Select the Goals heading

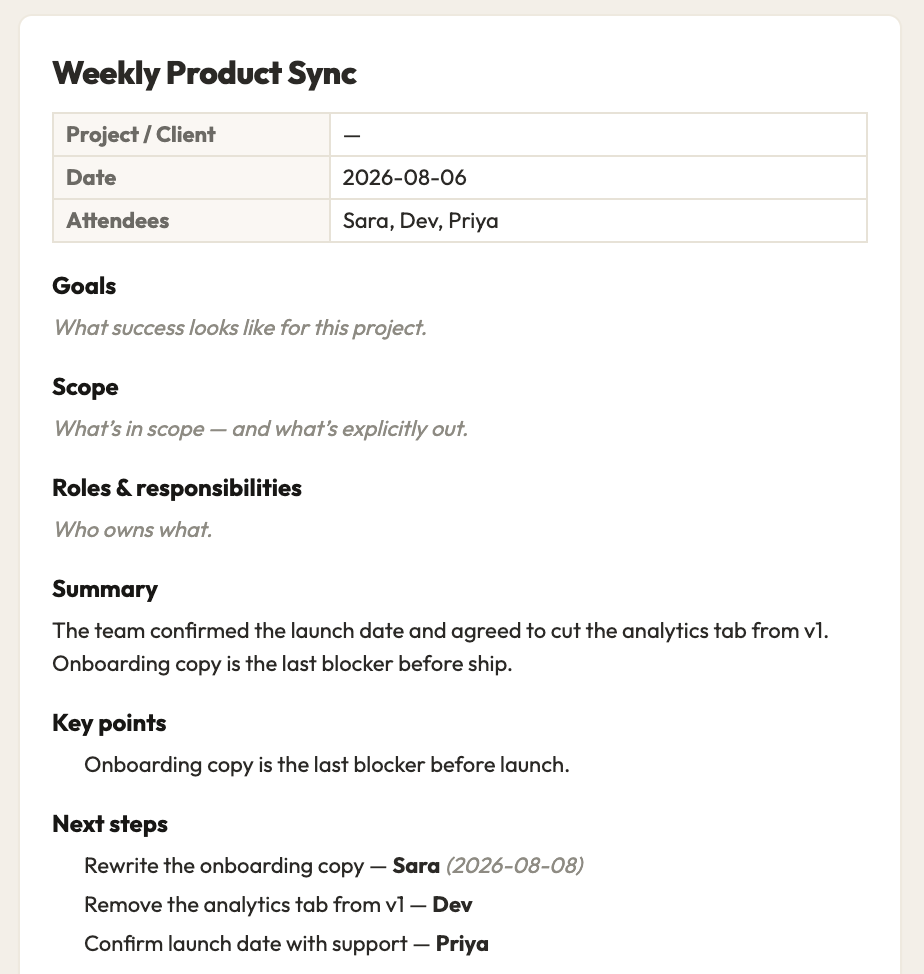point(84,286)
